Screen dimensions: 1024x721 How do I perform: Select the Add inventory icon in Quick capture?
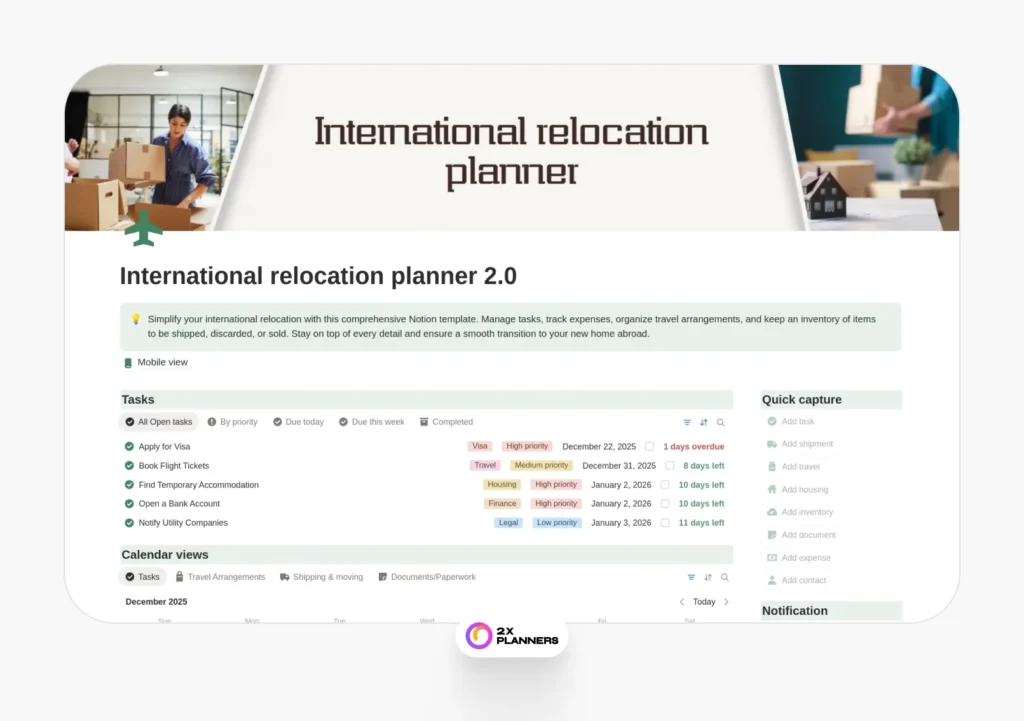coord(772,512)
